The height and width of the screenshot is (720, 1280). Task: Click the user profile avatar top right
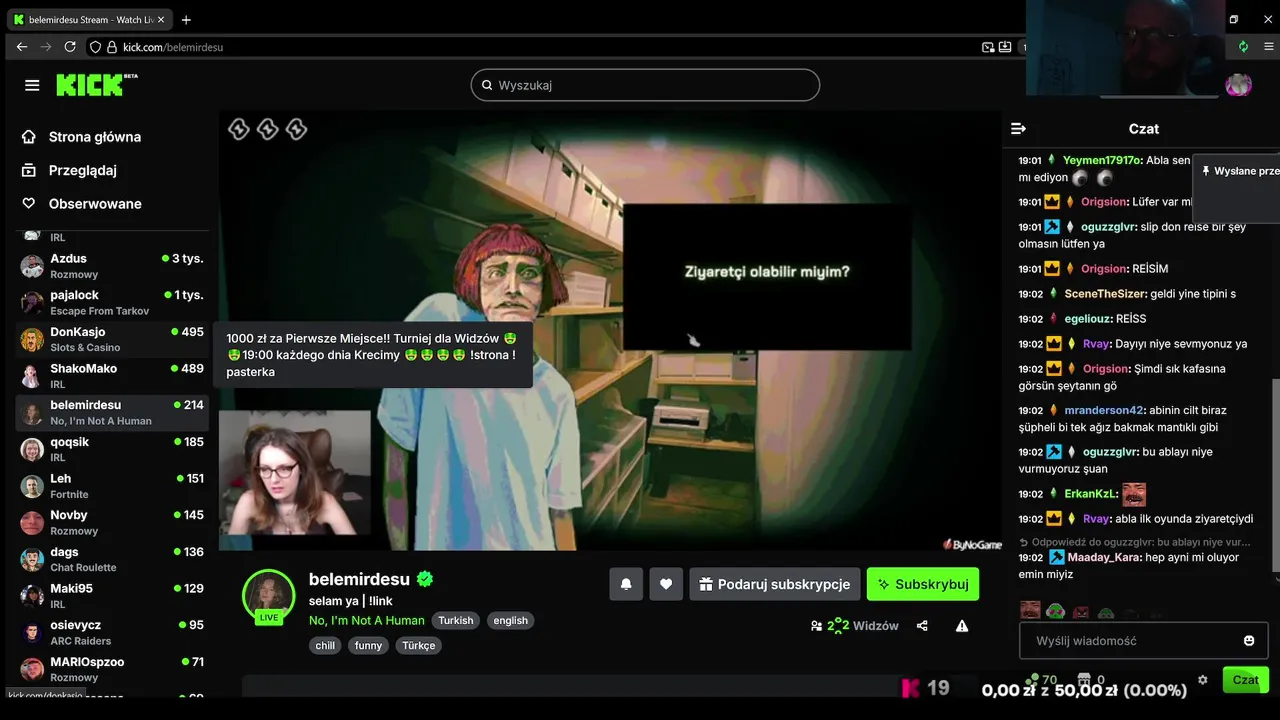pyautogui.click(x=1239, y=85)
